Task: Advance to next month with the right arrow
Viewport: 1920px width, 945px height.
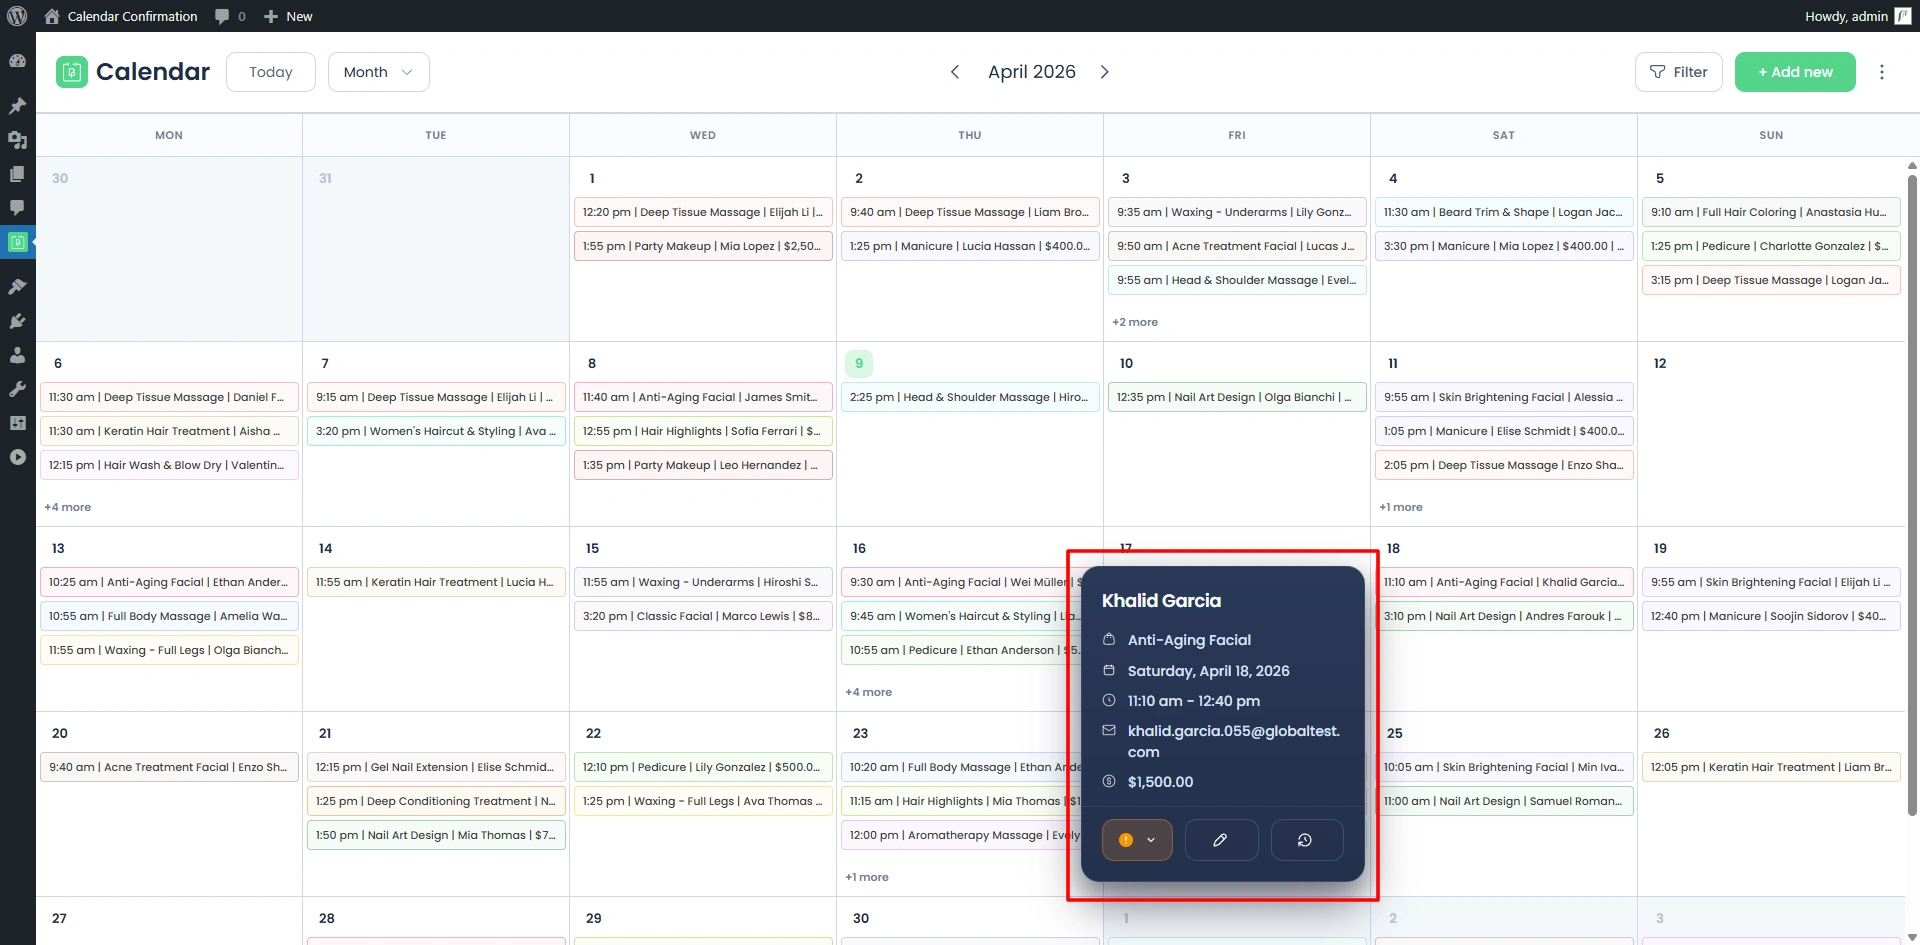Action: (1105, 72)
